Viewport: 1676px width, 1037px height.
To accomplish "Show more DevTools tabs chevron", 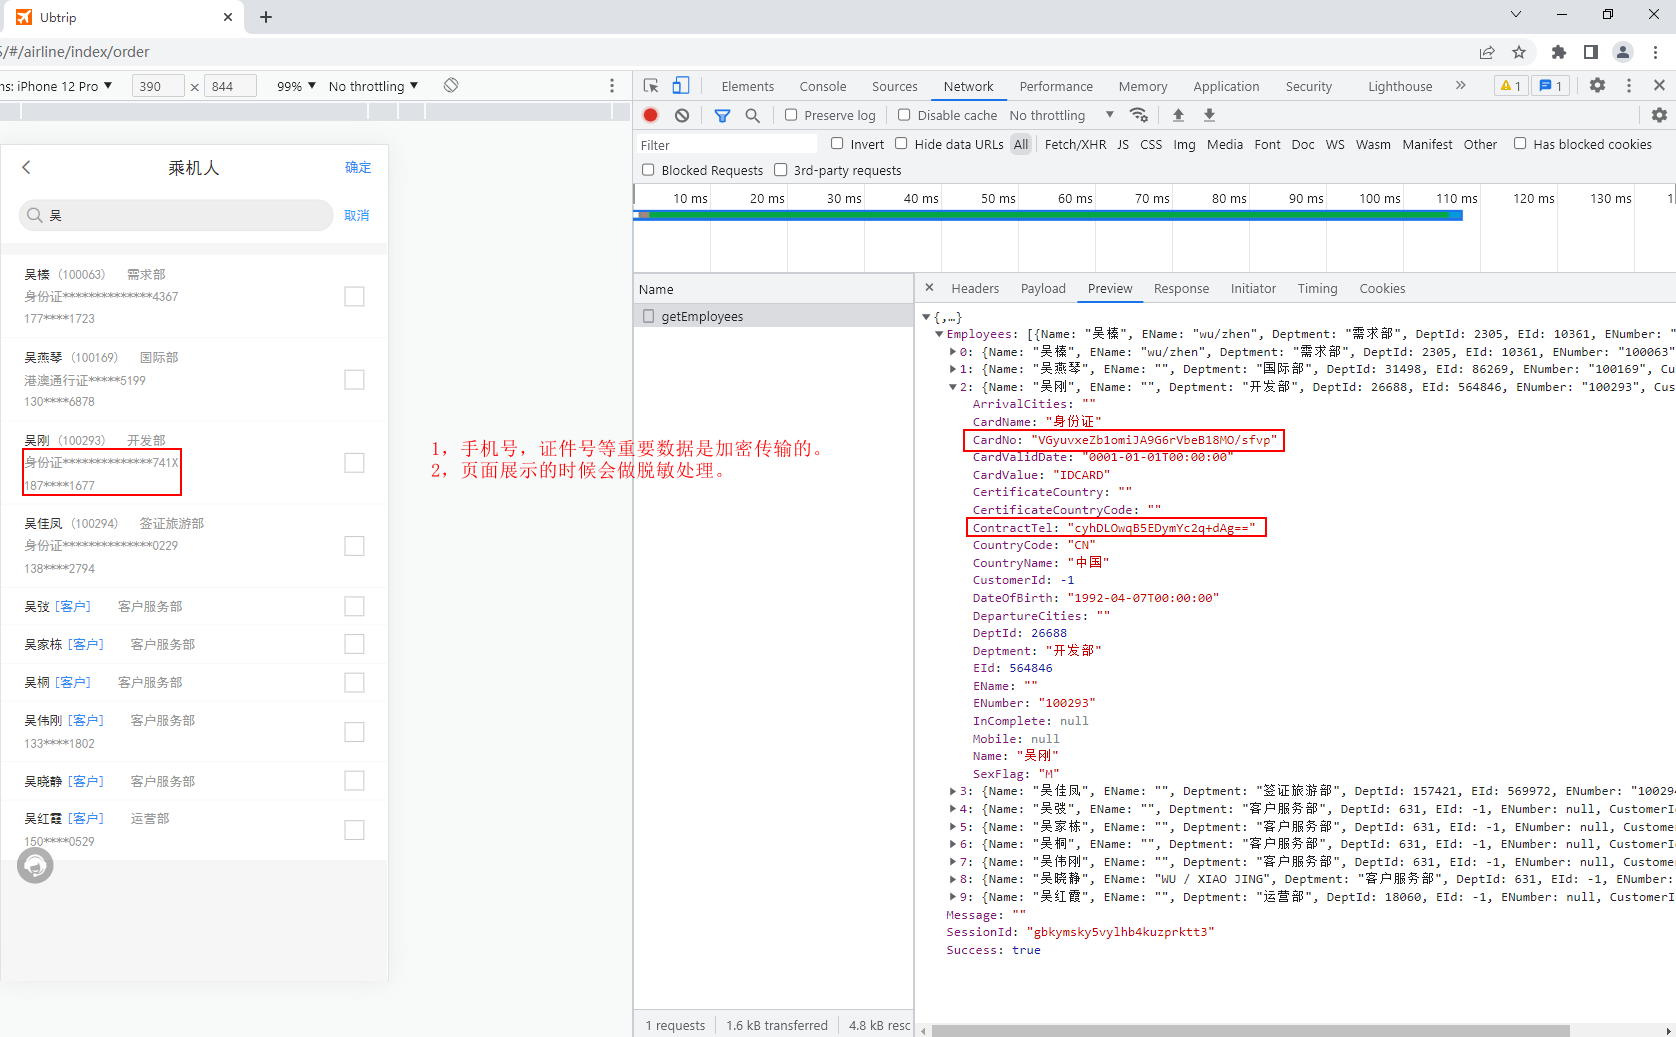I will coord(1461,86).
